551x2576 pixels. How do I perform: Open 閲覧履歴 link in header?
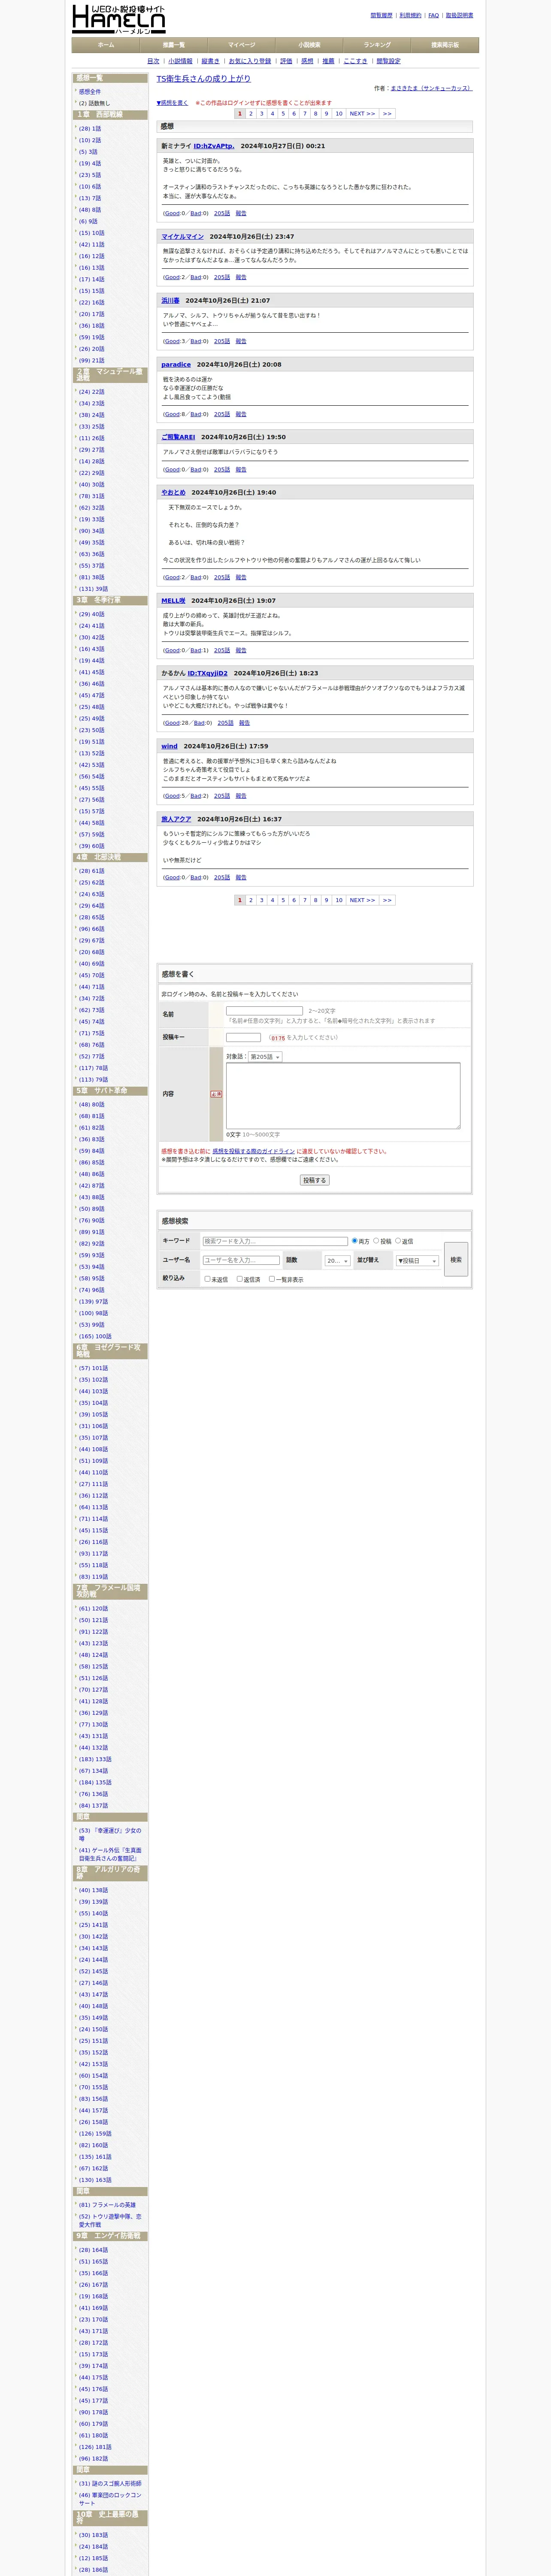pyautogui.click(x=381, y=15)
